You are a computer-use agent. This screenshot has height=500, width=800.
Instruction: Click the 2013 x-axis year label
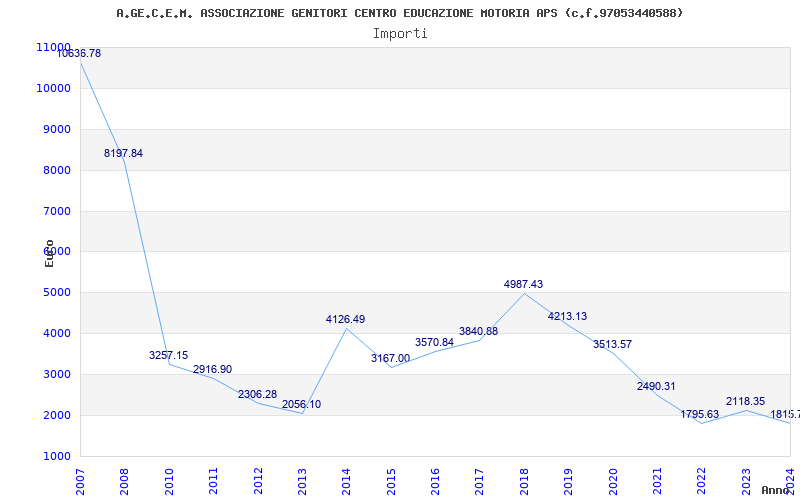tap(302, 481)
